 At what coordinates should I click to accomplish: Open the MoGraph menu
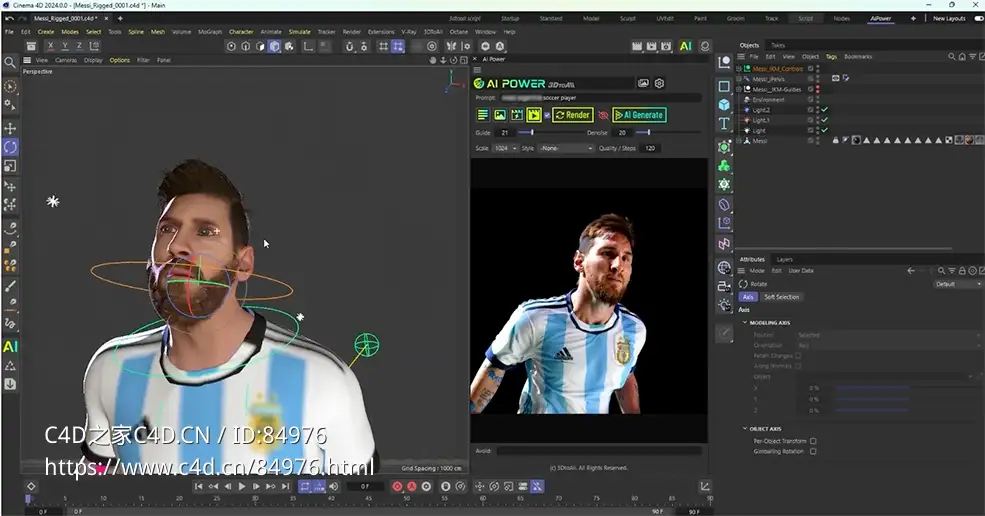[210, 31]
